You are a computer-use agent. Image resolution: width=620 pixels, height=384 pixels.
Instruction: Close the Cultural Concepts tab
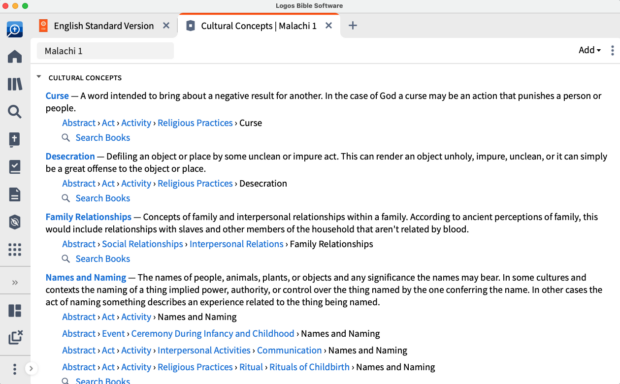coord(329,26)
